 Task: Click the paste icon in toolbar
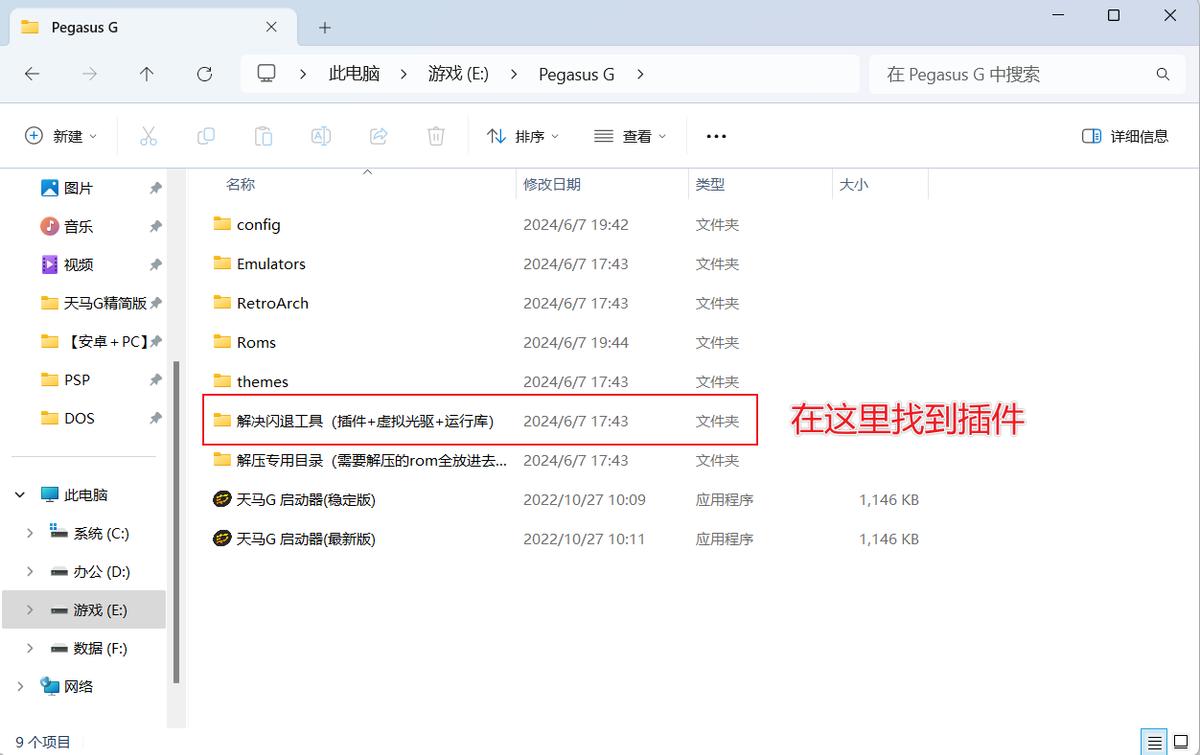click(263, 136)
